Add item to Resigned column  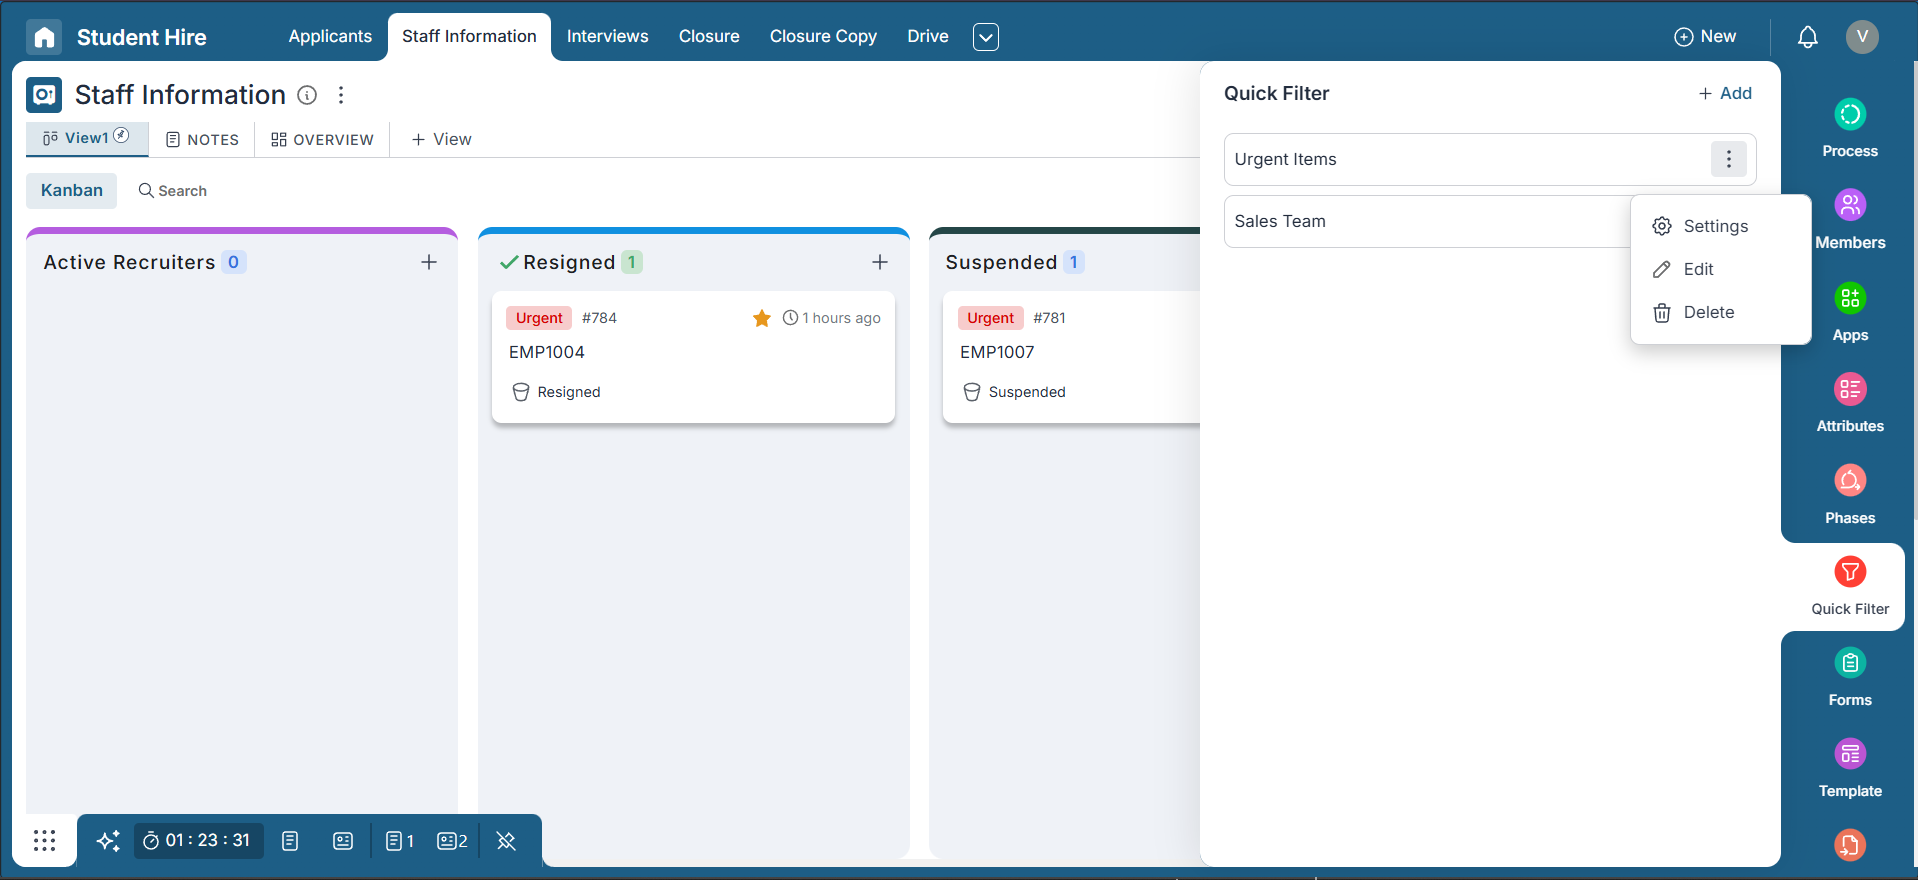[880, 262]
